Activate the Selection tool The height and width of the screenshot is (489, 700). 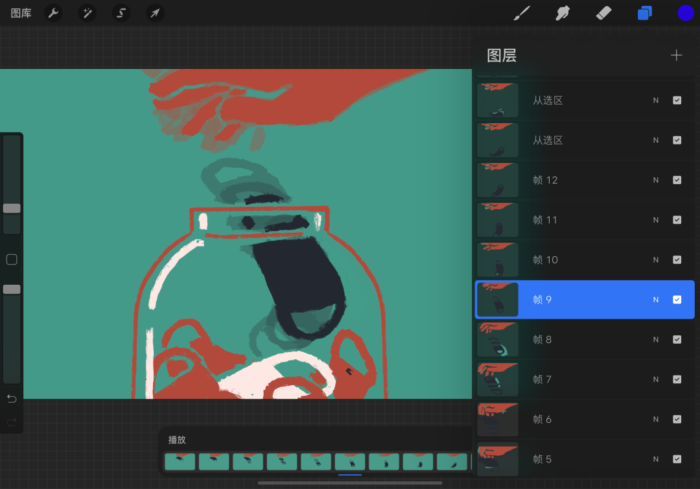point(121,13)
